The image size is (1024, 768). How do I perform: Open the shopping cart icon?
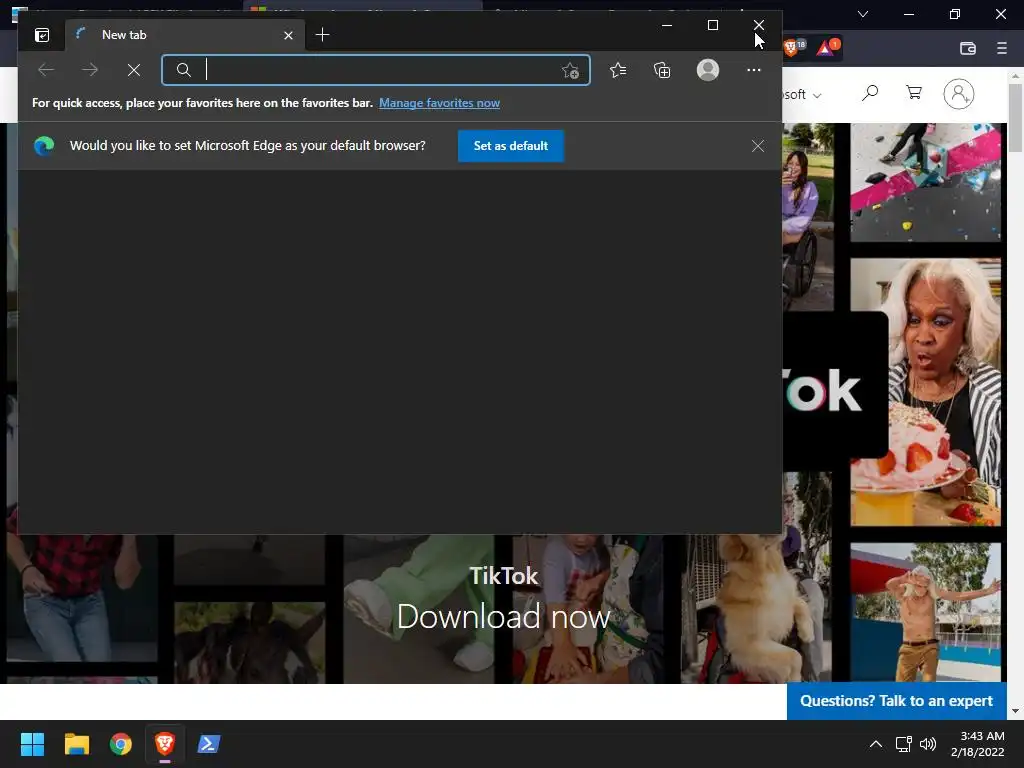pyautogui.click(x=914, y=93)
